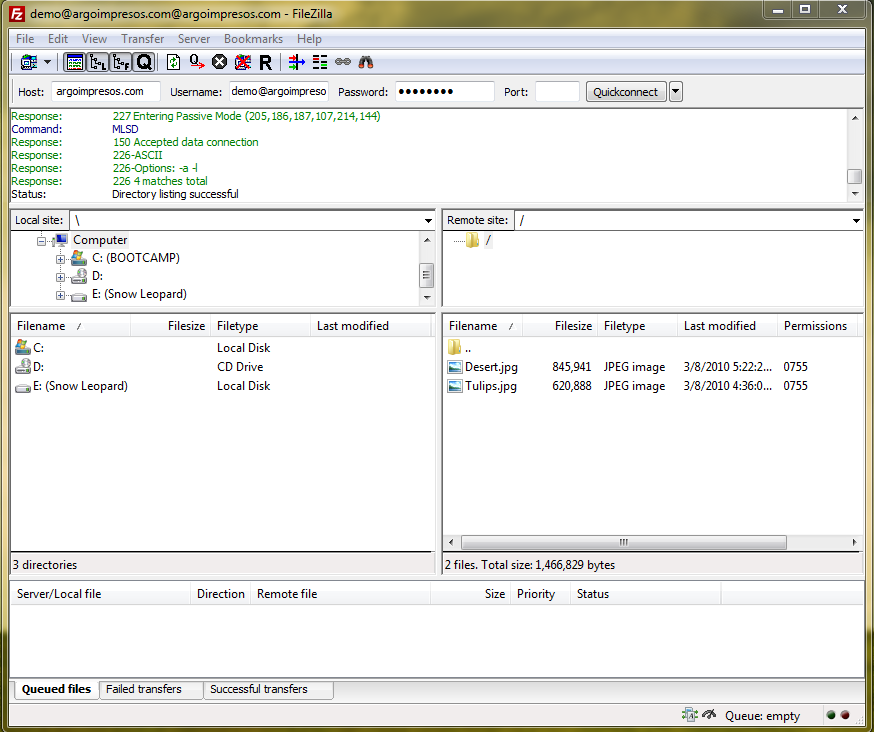This screenshot has height=732, width=874.
Task: Select the Desert.jpg file icon
Action: (455, 367)
